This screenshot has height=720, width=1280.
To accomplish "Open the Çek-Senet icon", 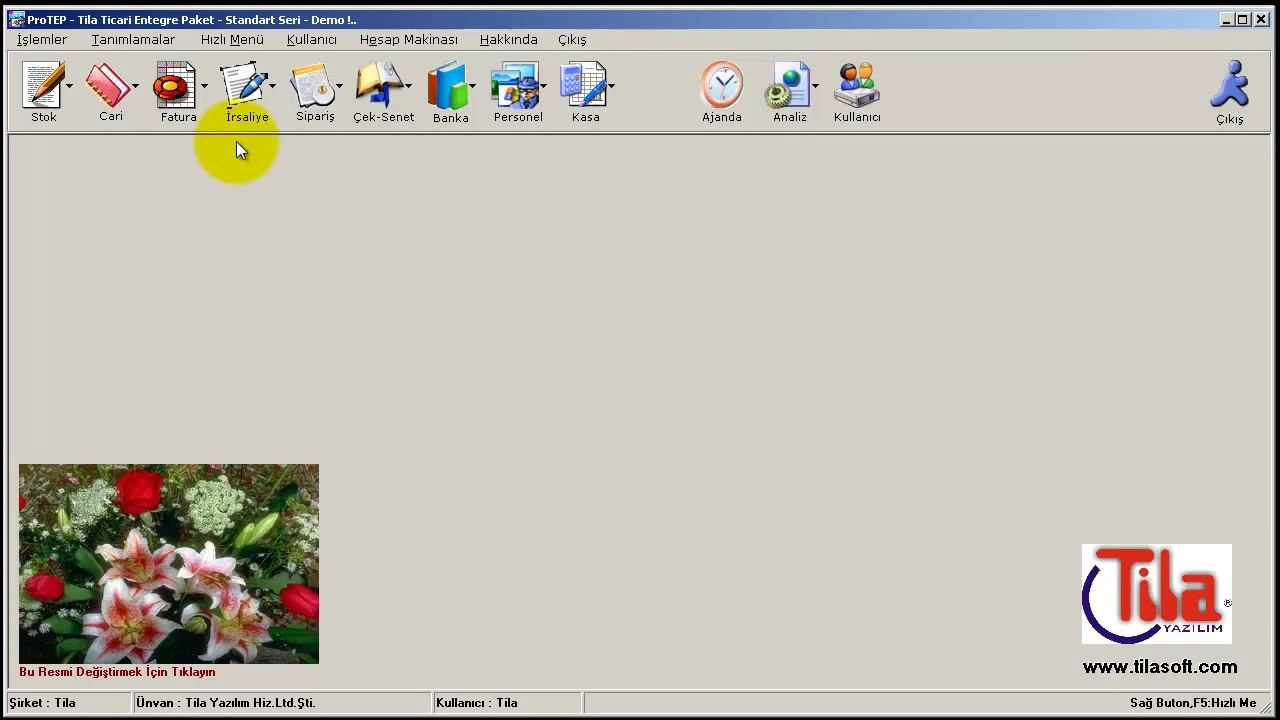I will [x=379, y=86].
